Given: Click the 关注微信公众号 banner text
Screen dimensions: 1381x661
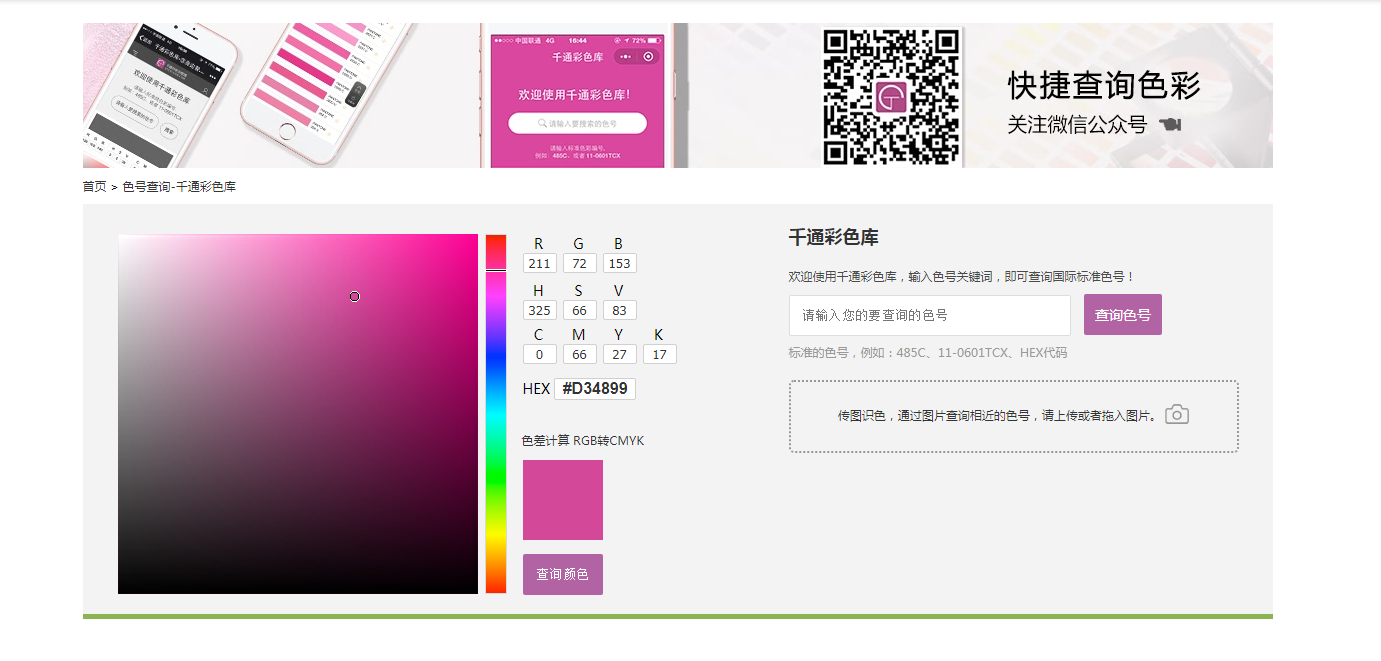Looking at the screenshot, I should [1077, 125].
